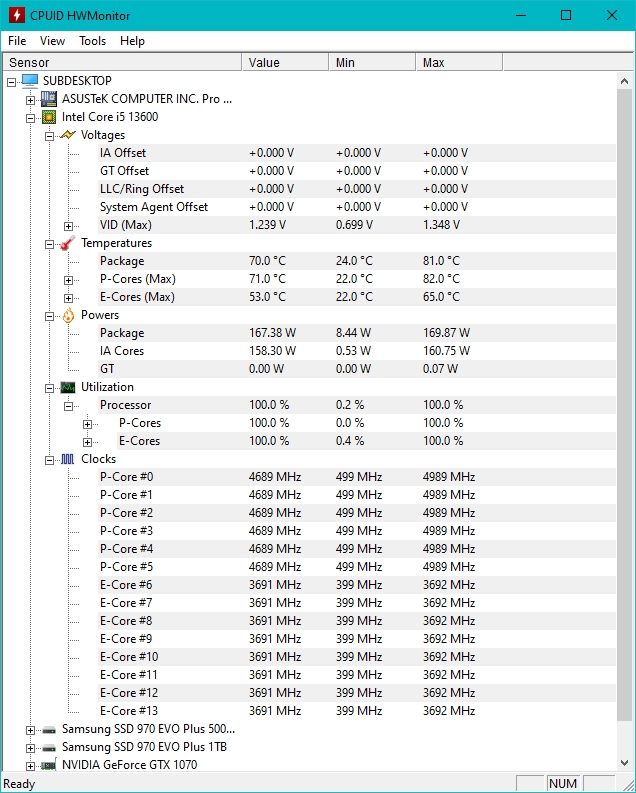636x793 pixels.
Task: Collapse the Utilization section
Action: (50, 388)
